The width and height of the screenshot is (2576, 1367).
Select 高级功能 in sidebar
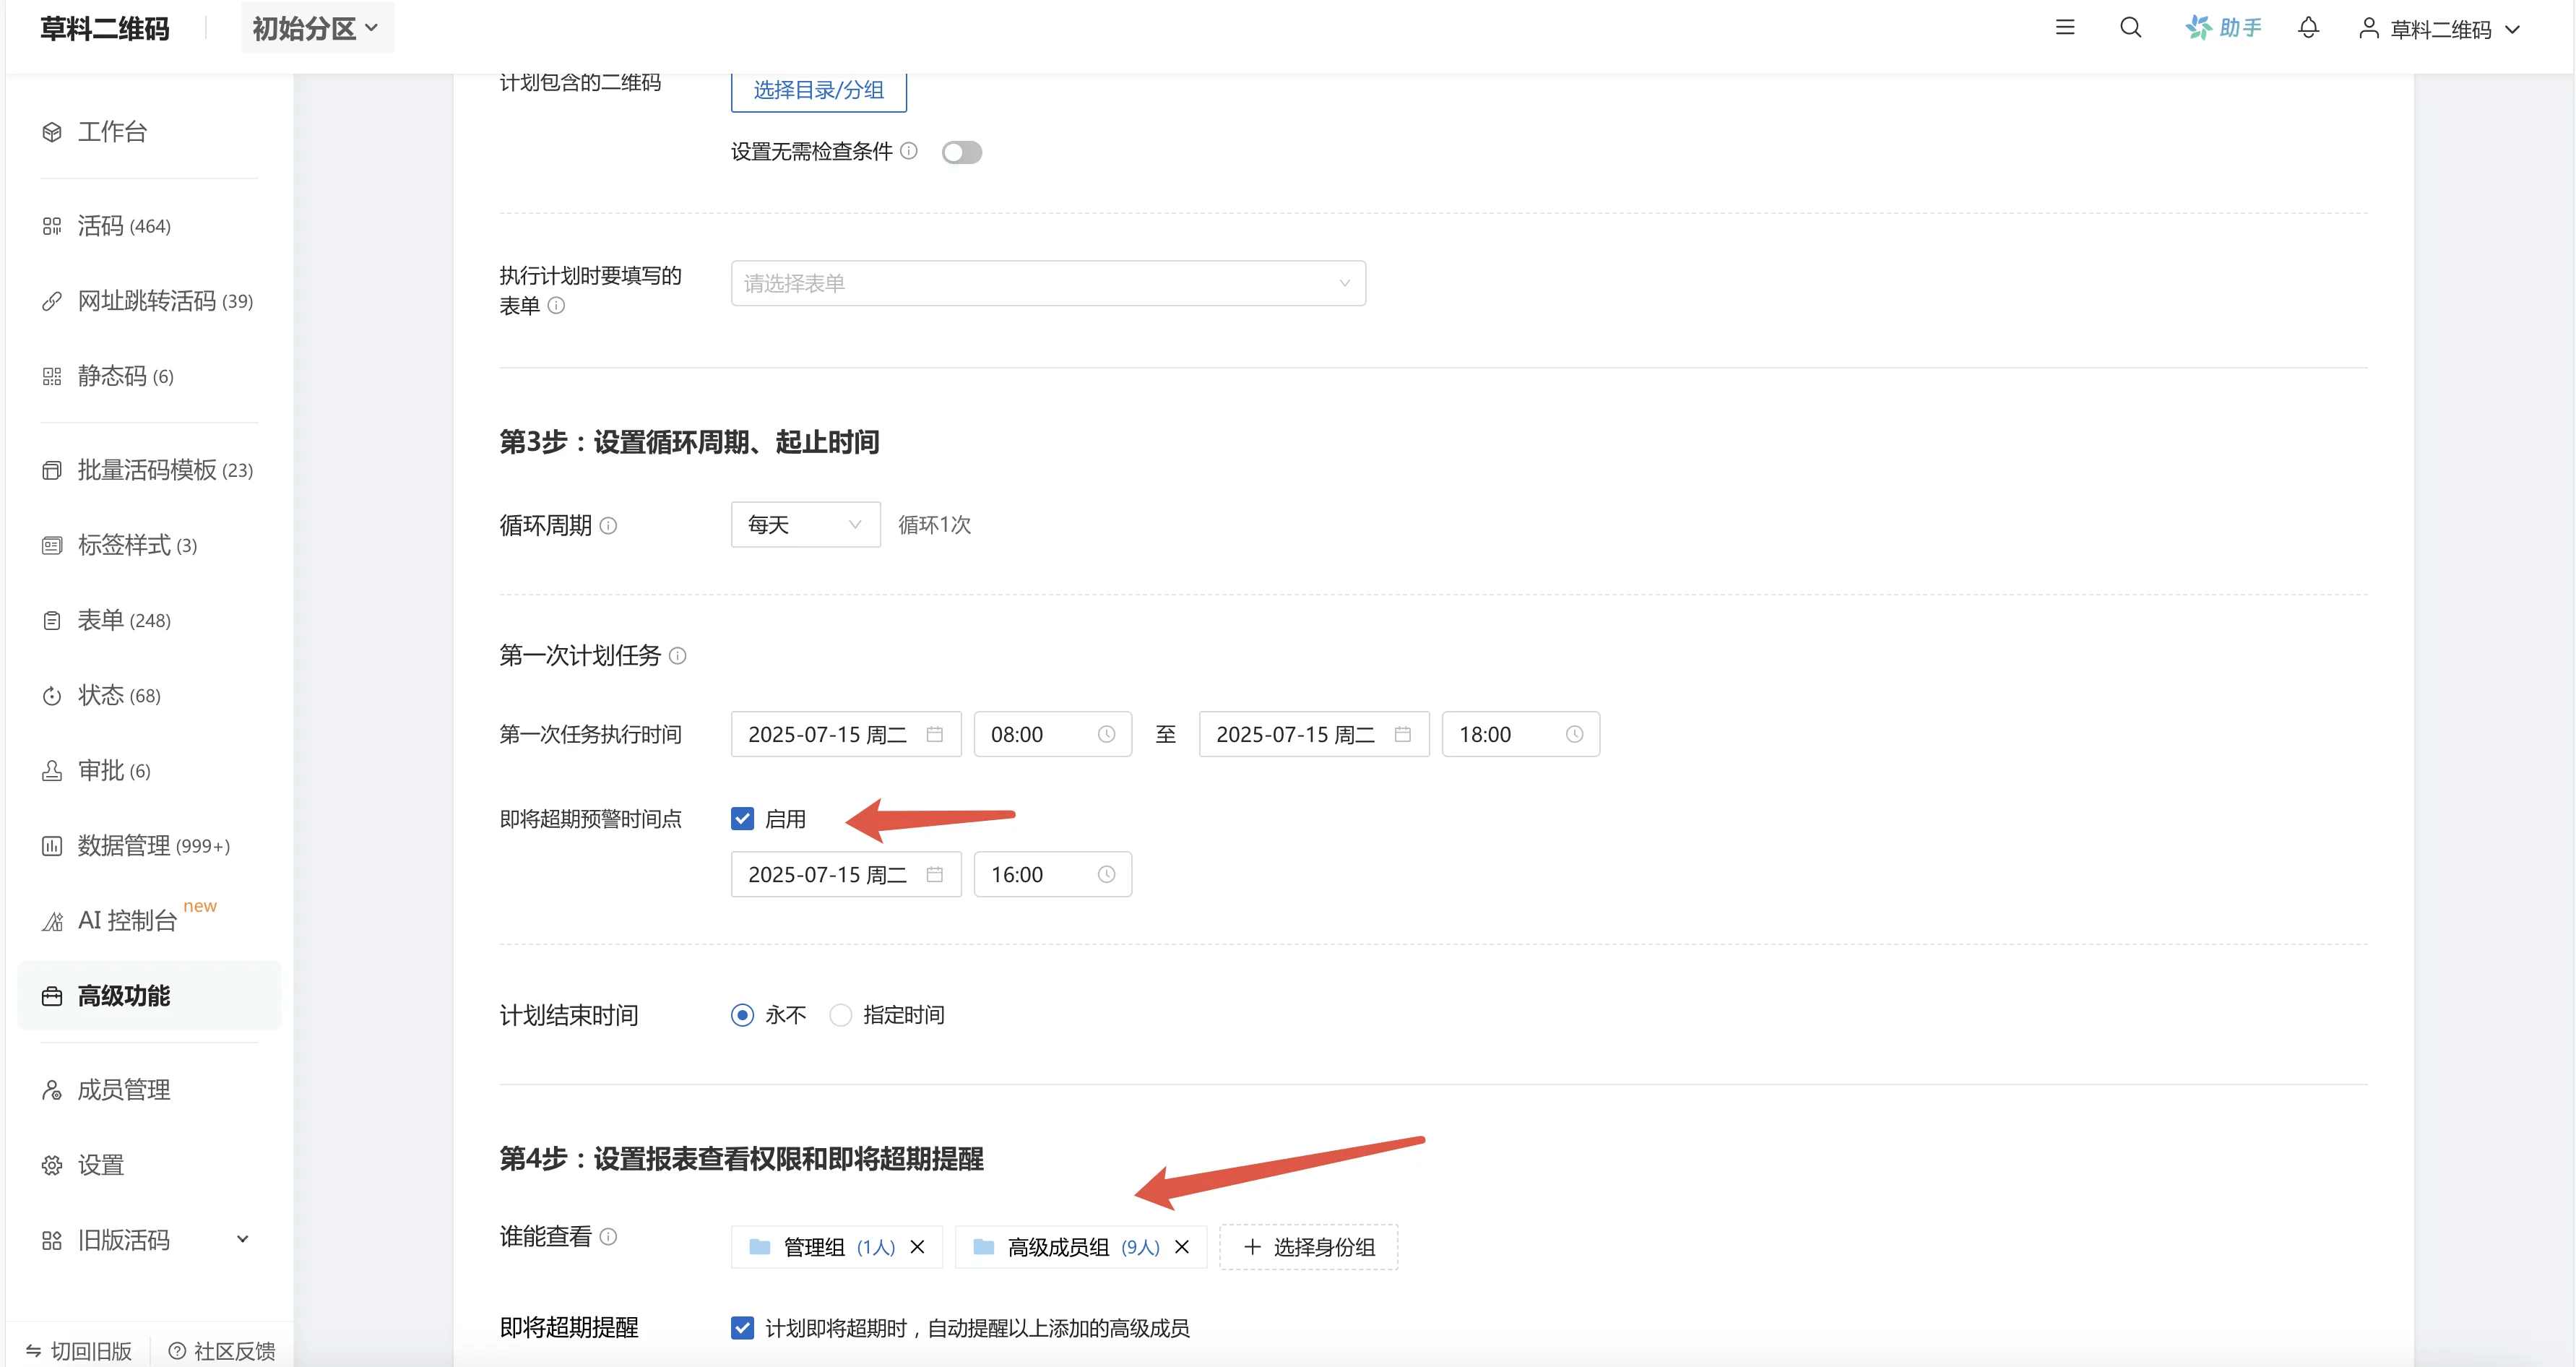(x=148, y=996)
